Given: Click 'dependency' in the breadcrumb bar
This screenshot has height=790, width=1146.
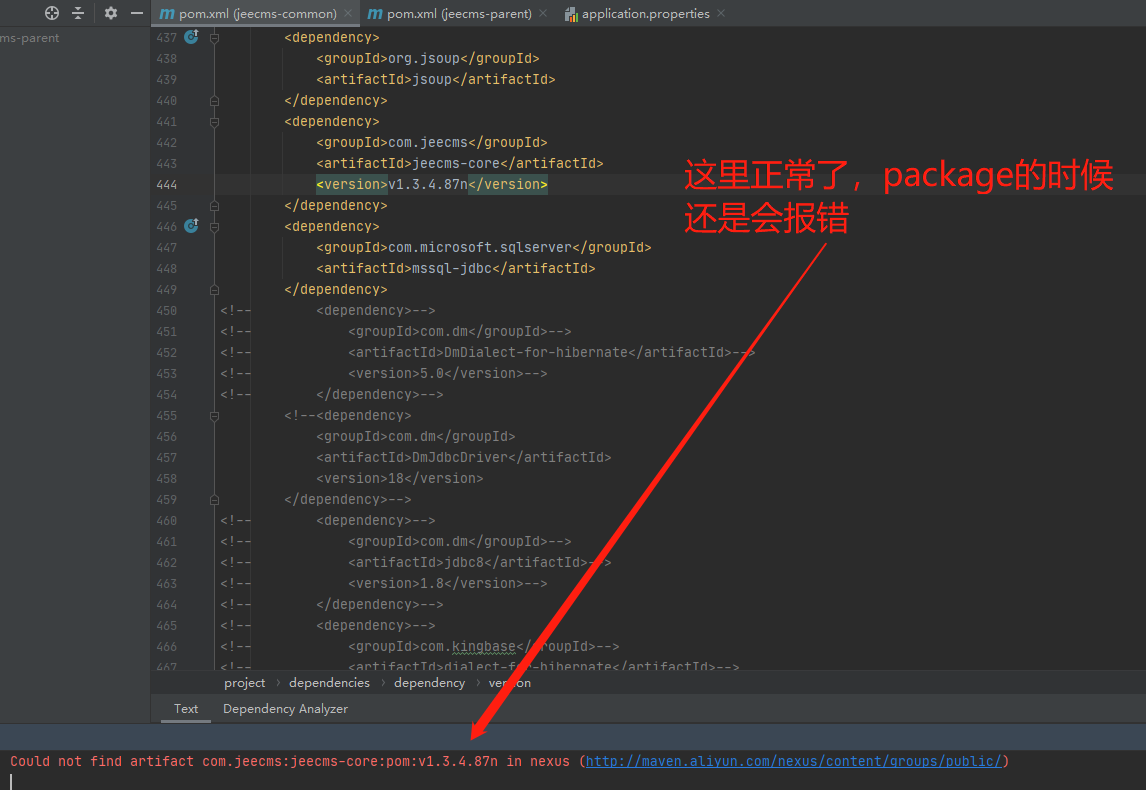Looking at the screenshot, I should click(429, 683).
